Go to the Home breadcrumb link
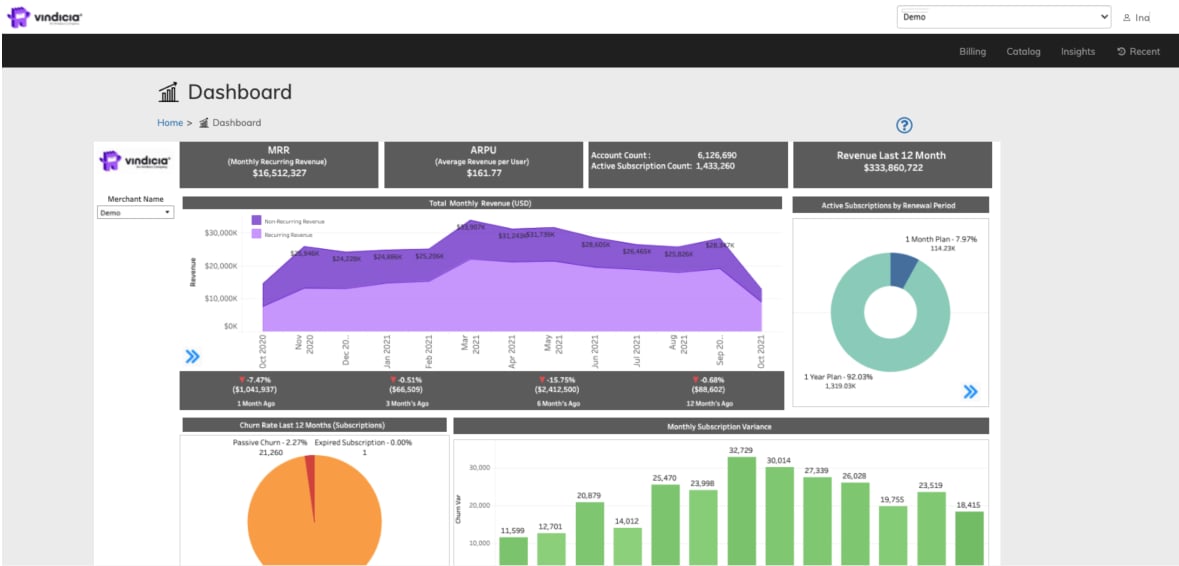 [x=170, y=123]
